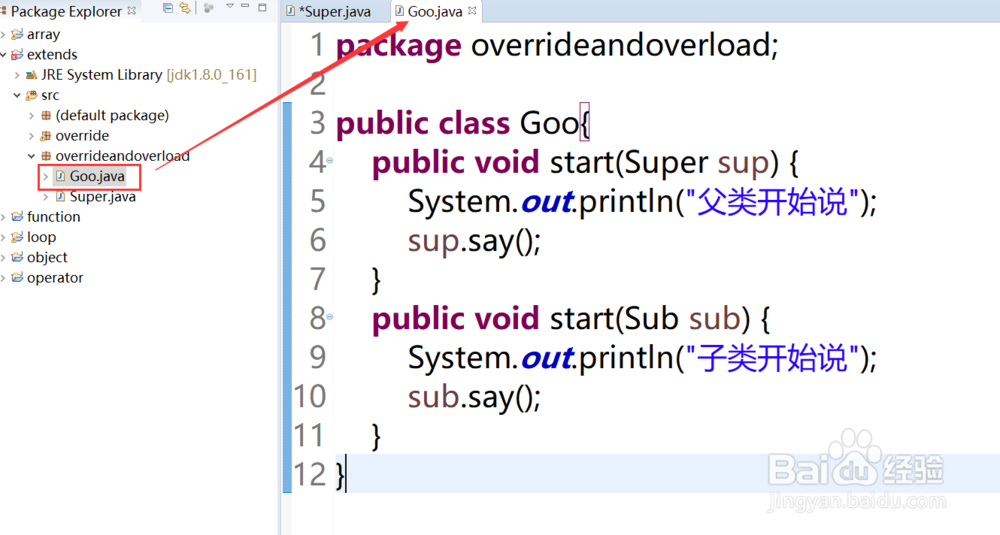Screen dimensions: 1000x535
Task: Click the loop project icon
Action: [x=17, y=237]
